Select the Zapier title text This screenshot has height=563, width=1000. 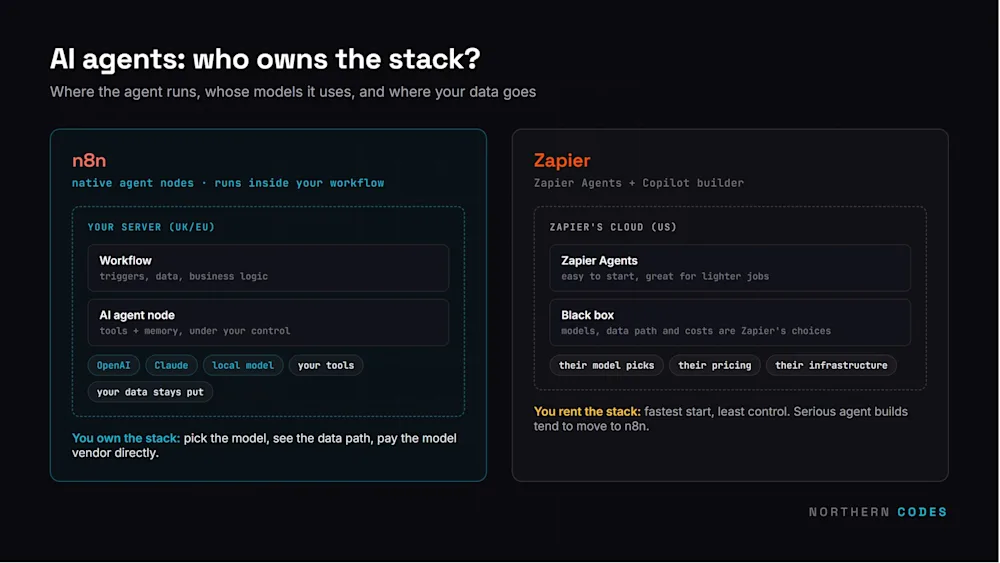coord(562,161)
